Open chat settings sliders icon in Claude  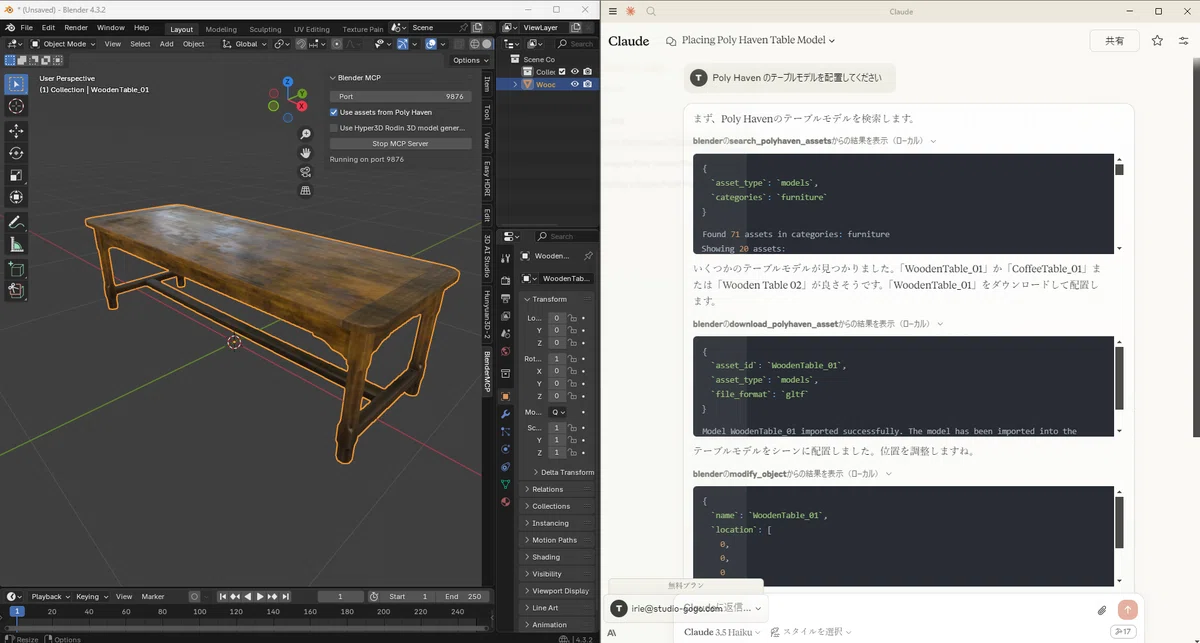coord(1184,41)
